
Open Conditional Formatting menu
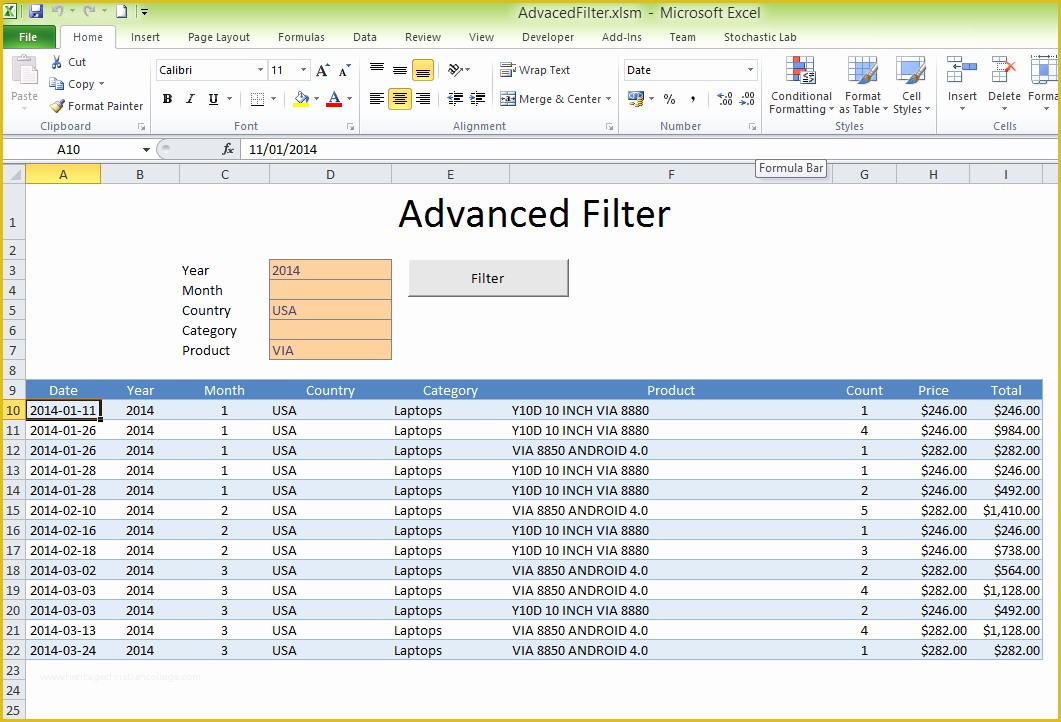pos(801,85)
